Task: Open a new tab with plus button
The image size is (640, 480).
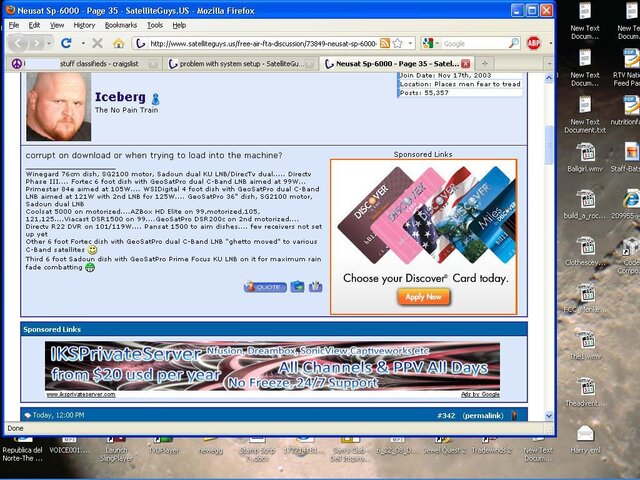Action: pos(485,63)
